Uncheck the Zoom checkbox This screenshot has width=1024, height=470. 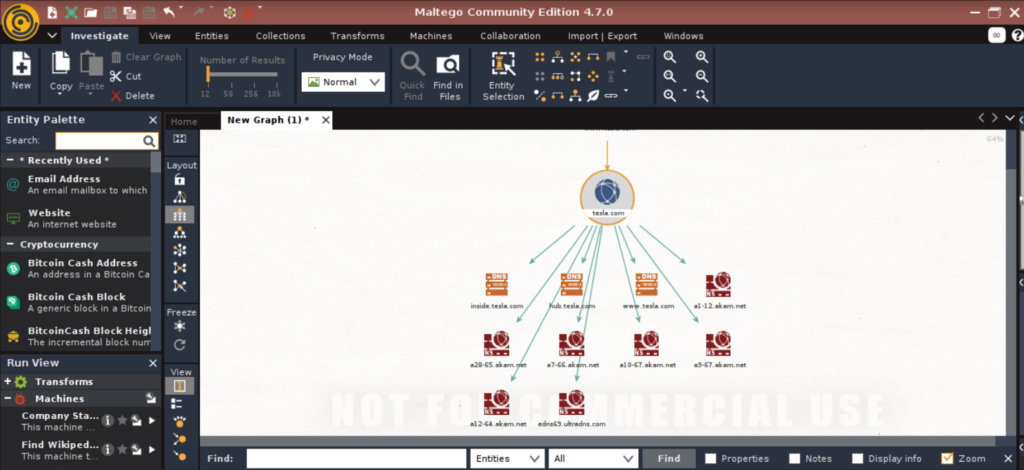pyautogui.click(x=947, y=459)
